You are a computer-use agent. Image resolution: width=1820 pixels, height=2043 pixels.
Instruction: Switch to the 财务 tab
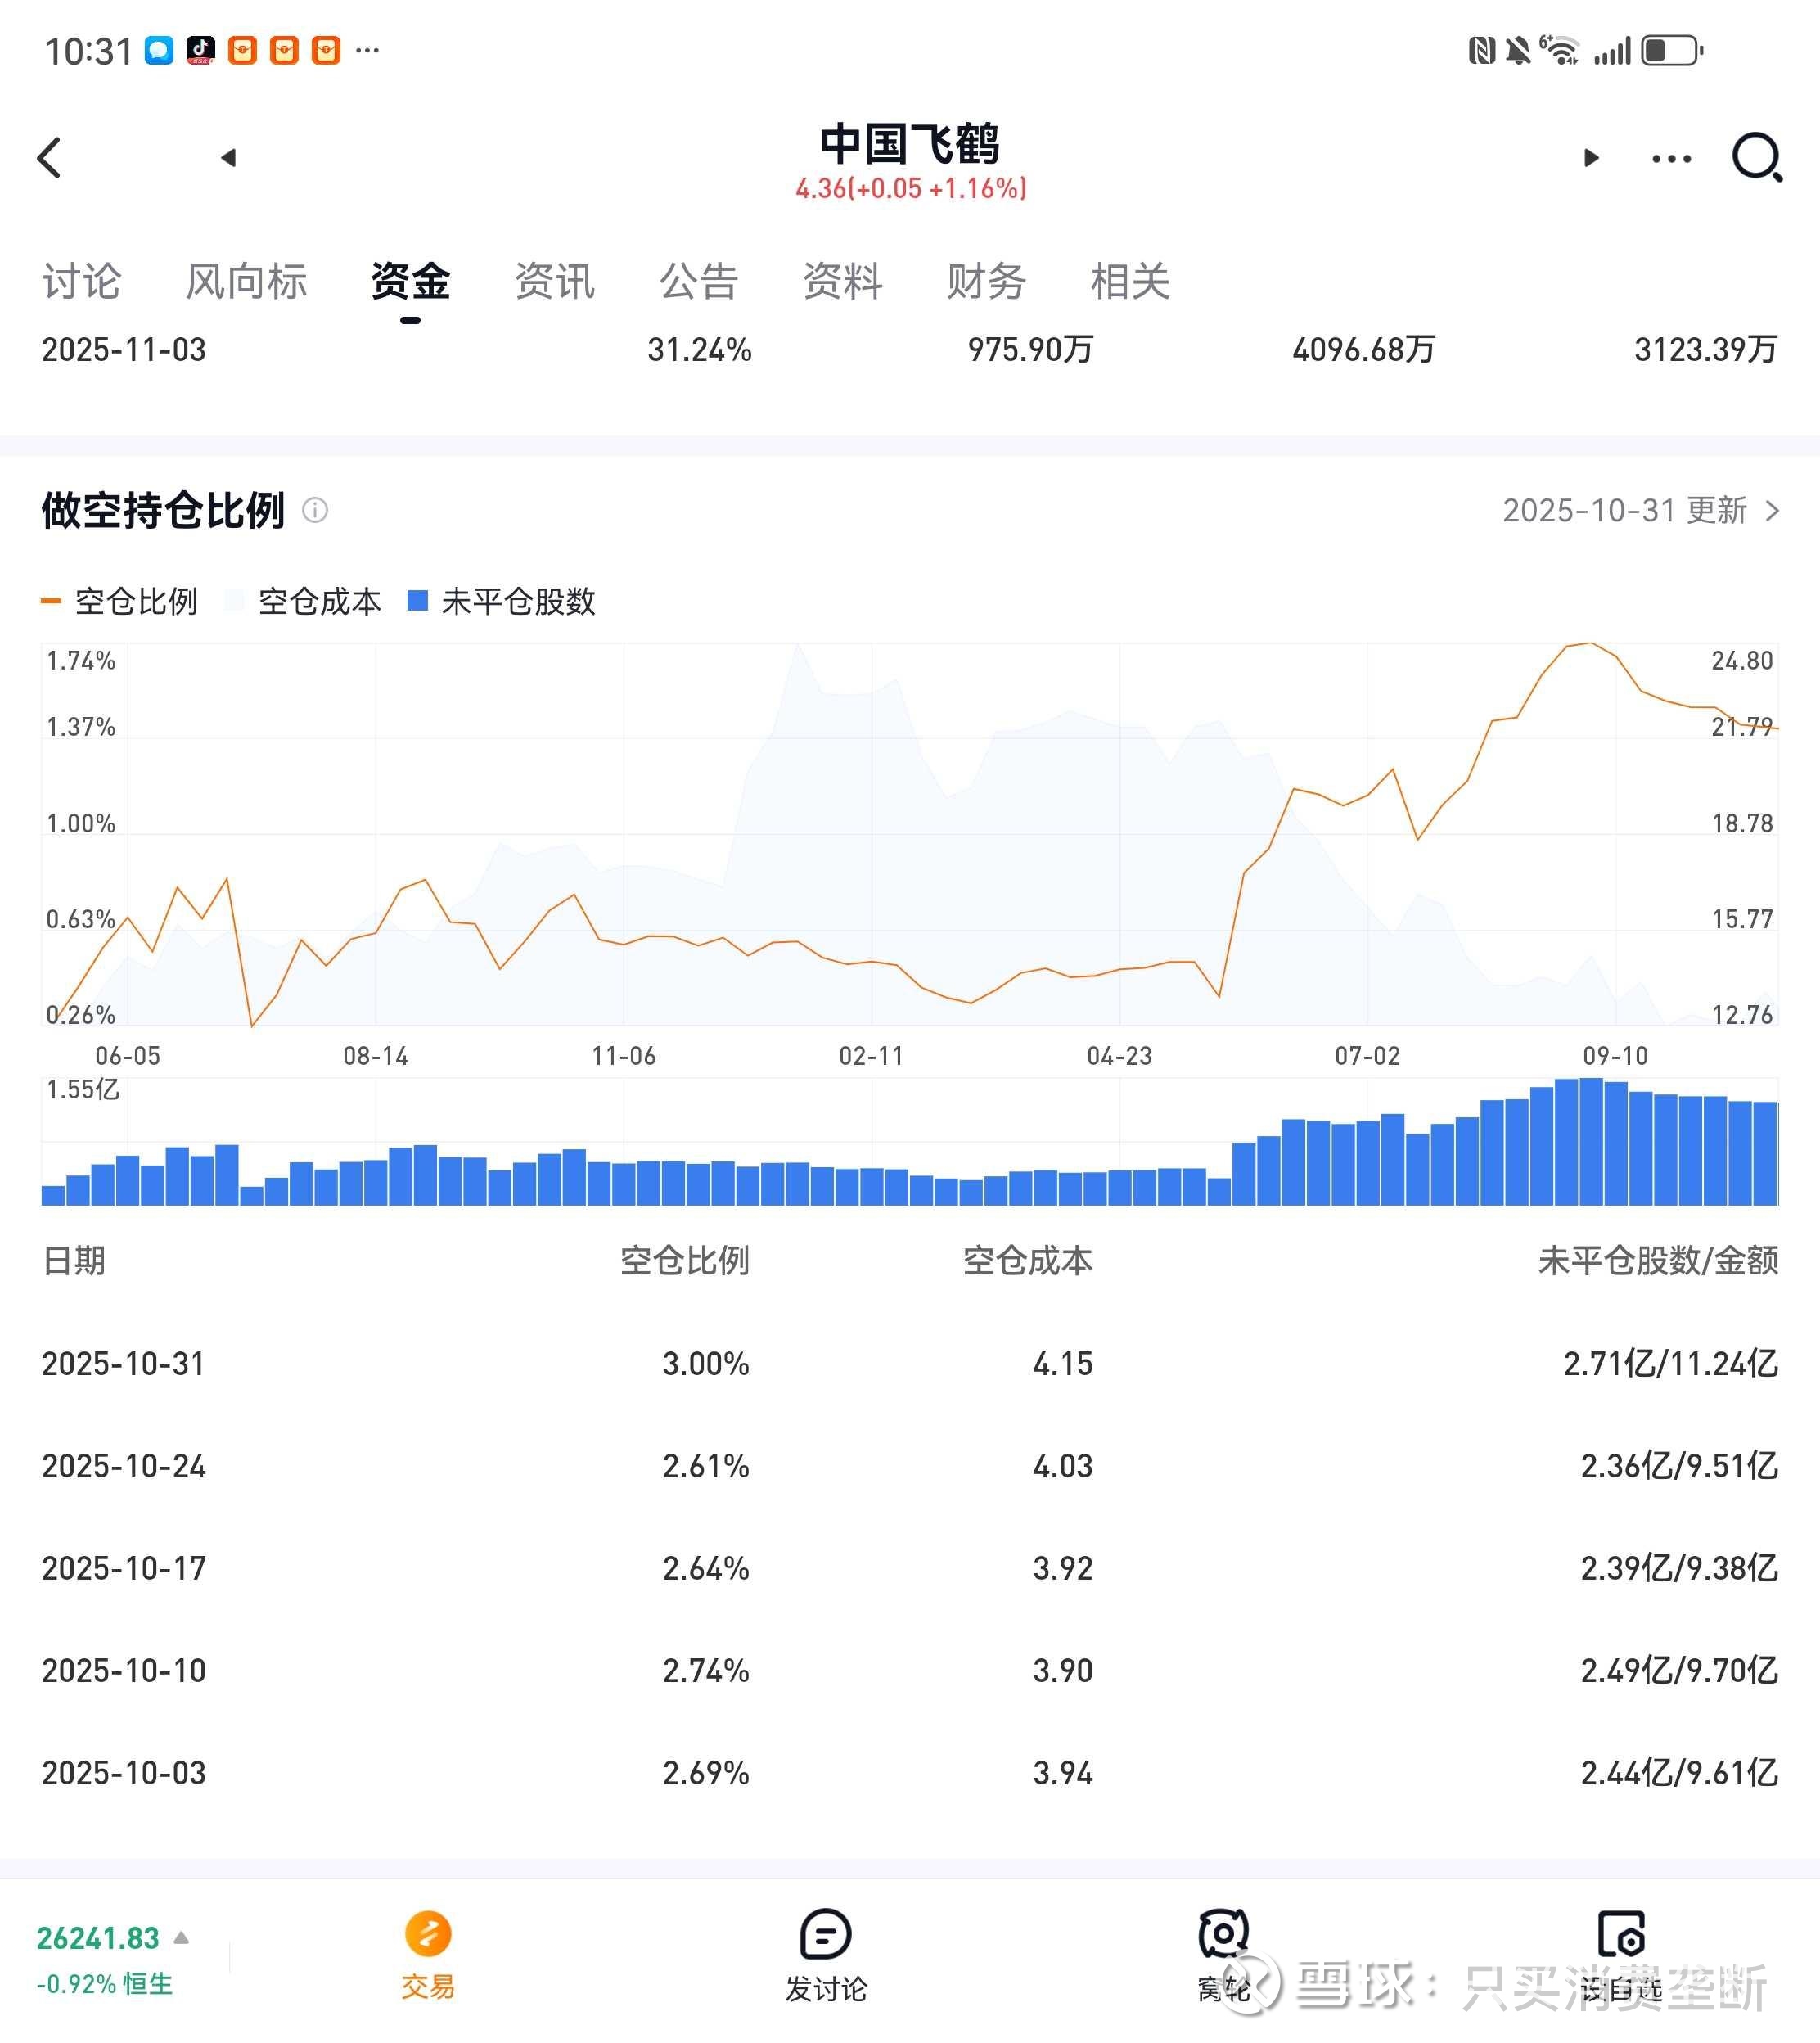pos(986,281)
